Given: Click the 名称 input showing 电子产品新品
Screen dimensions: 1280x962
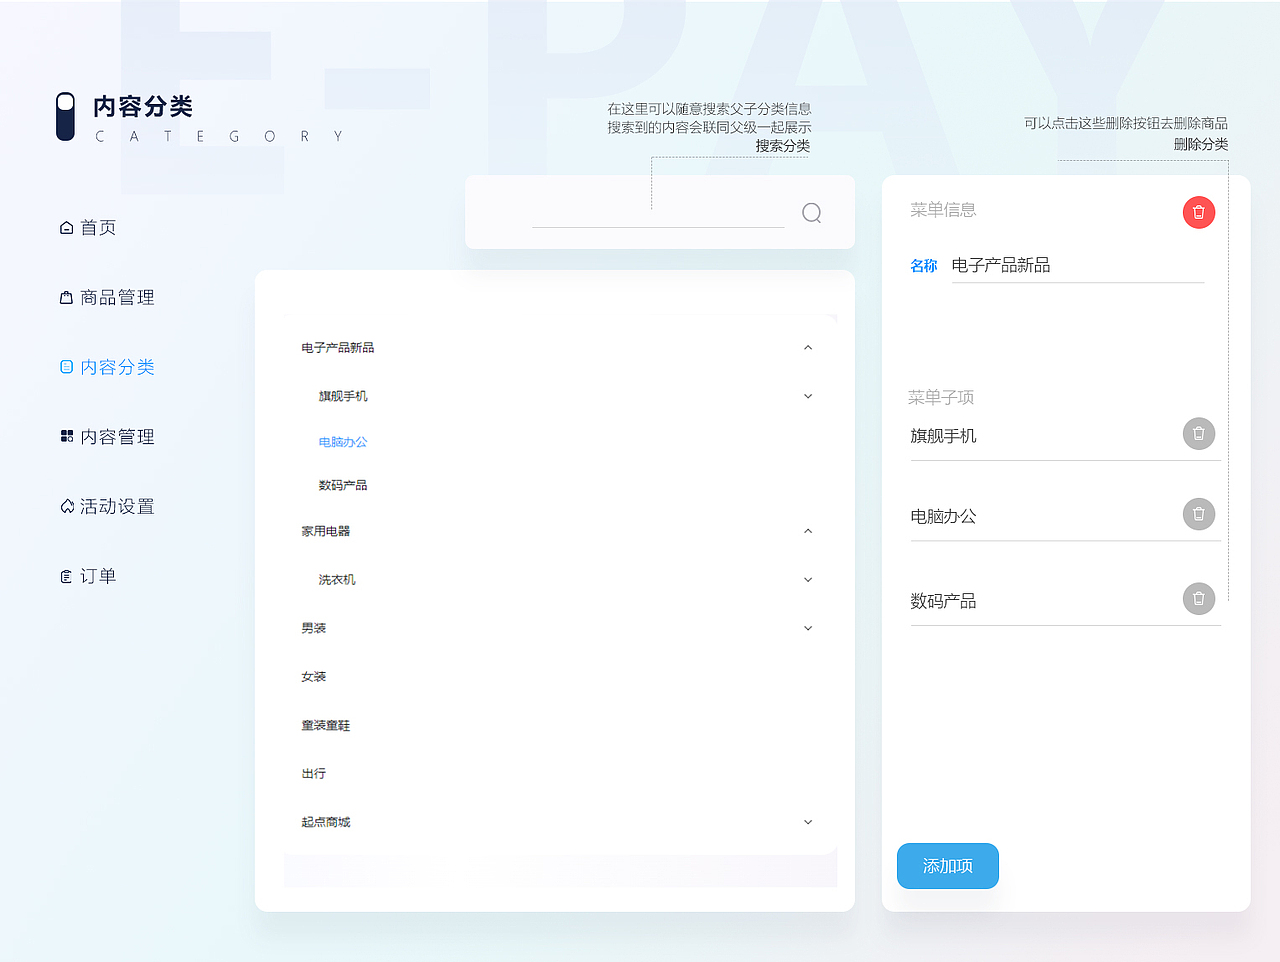Looking at the screenshot, I should click(1078, 264).
